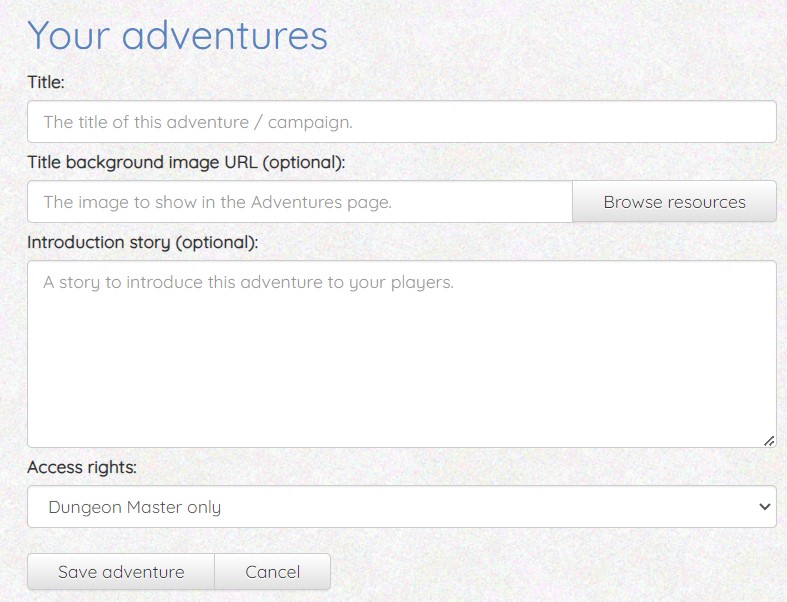Click the Browse resources button
This screenshot has width=787, height=602.
(674, 202)
